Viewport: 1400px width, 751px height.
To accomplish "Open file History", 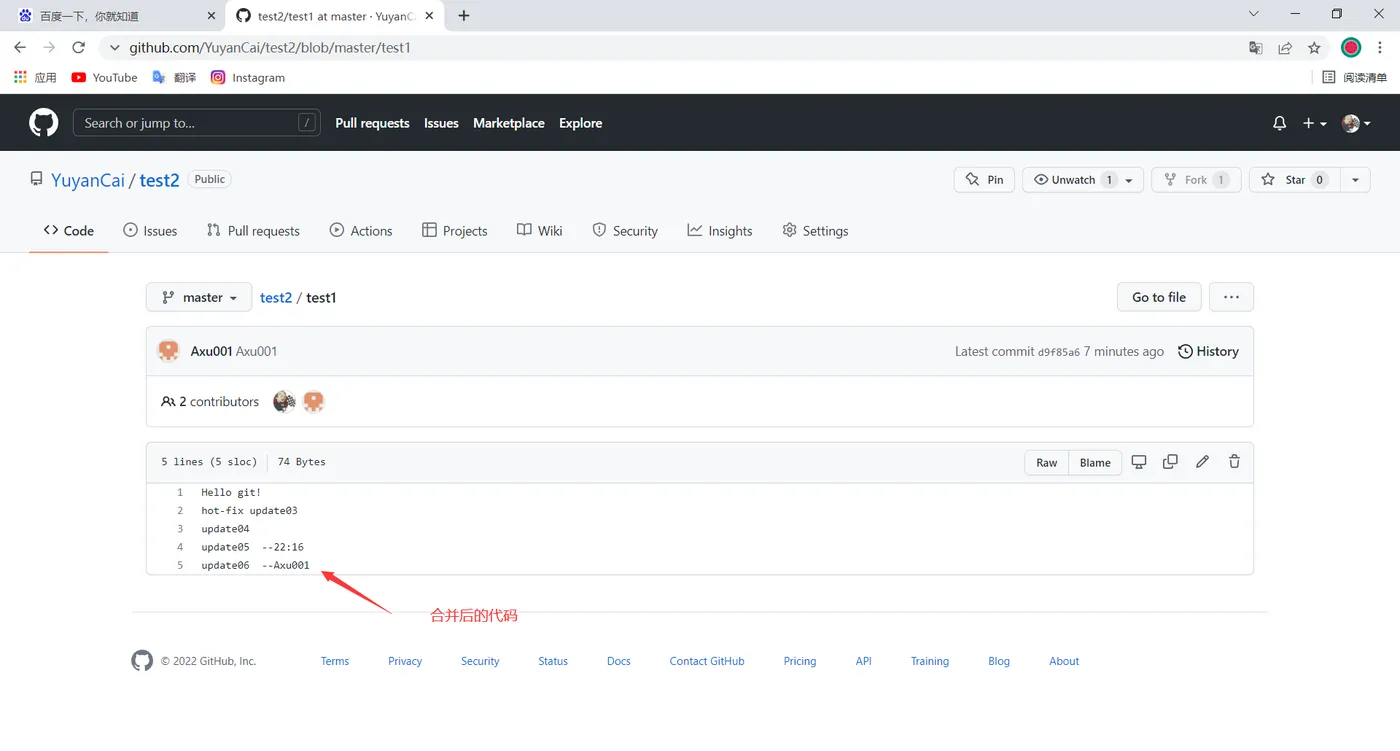I will 1208,351.
